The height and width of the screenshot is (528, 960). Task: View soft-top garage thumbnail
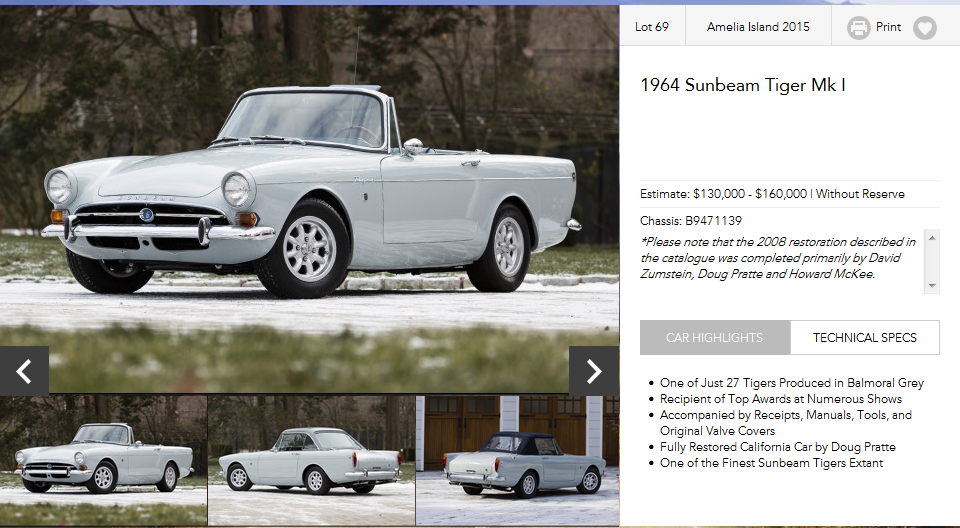coord(518,461)
